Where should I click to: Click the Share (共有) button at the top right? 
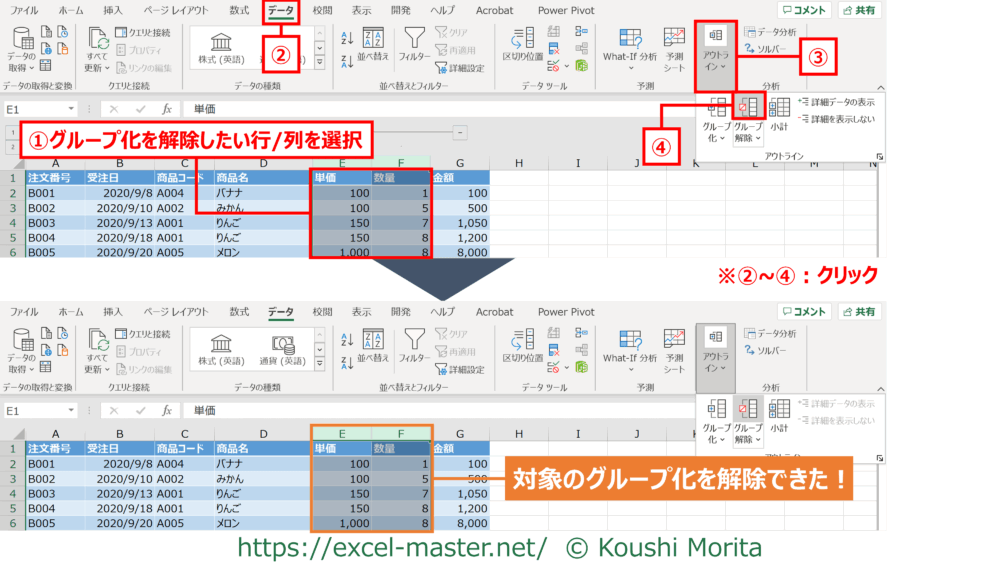pyautogui.click(x=859, y=11)
